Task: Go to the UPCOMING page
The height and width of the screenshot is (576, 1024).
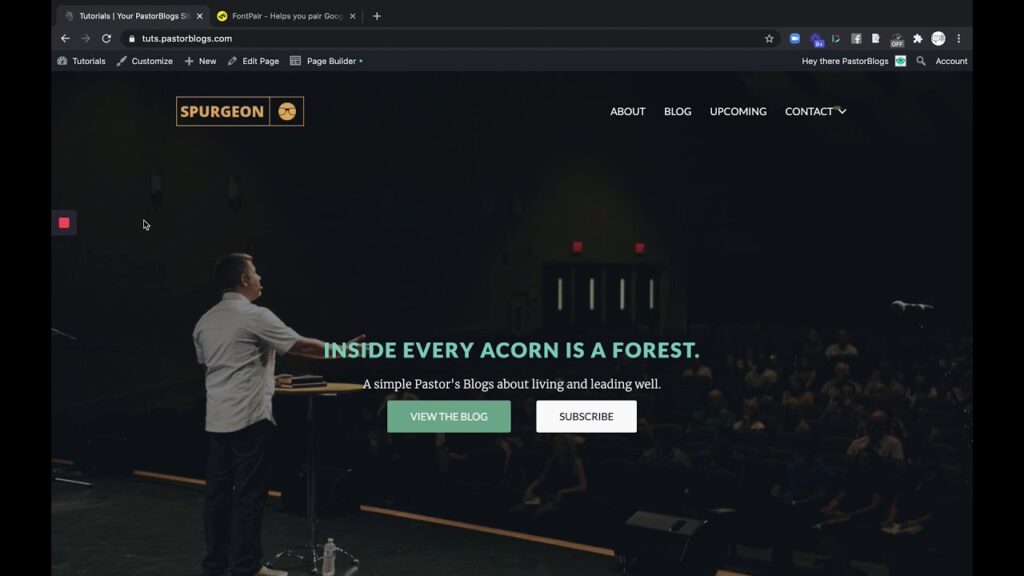Action: pos(738,111)
